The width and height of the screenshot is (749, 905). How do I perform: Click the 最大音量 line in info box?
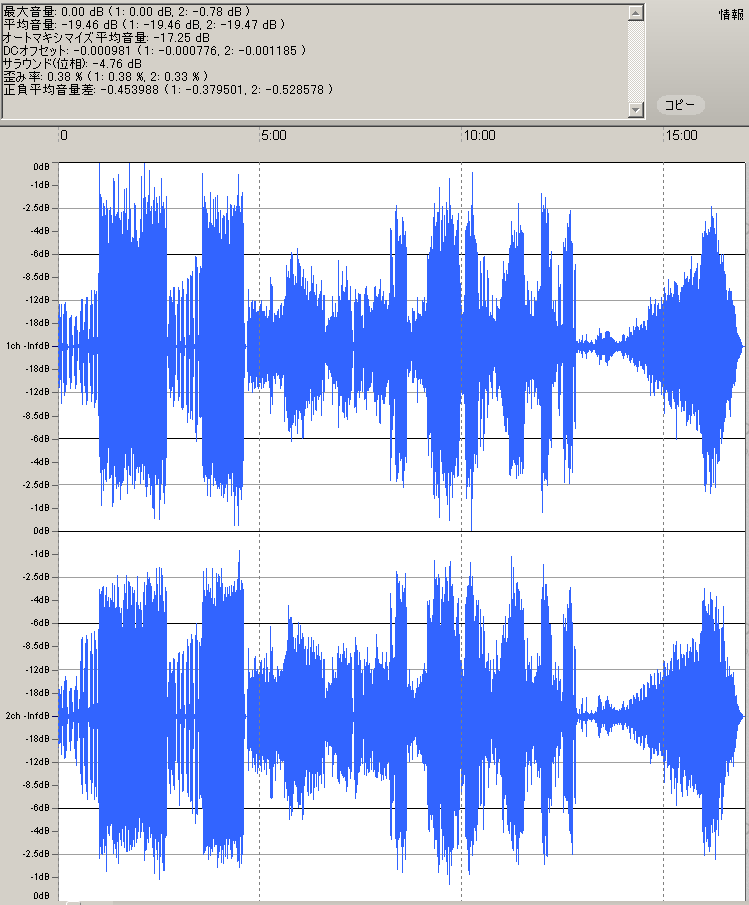coord(126,12)
